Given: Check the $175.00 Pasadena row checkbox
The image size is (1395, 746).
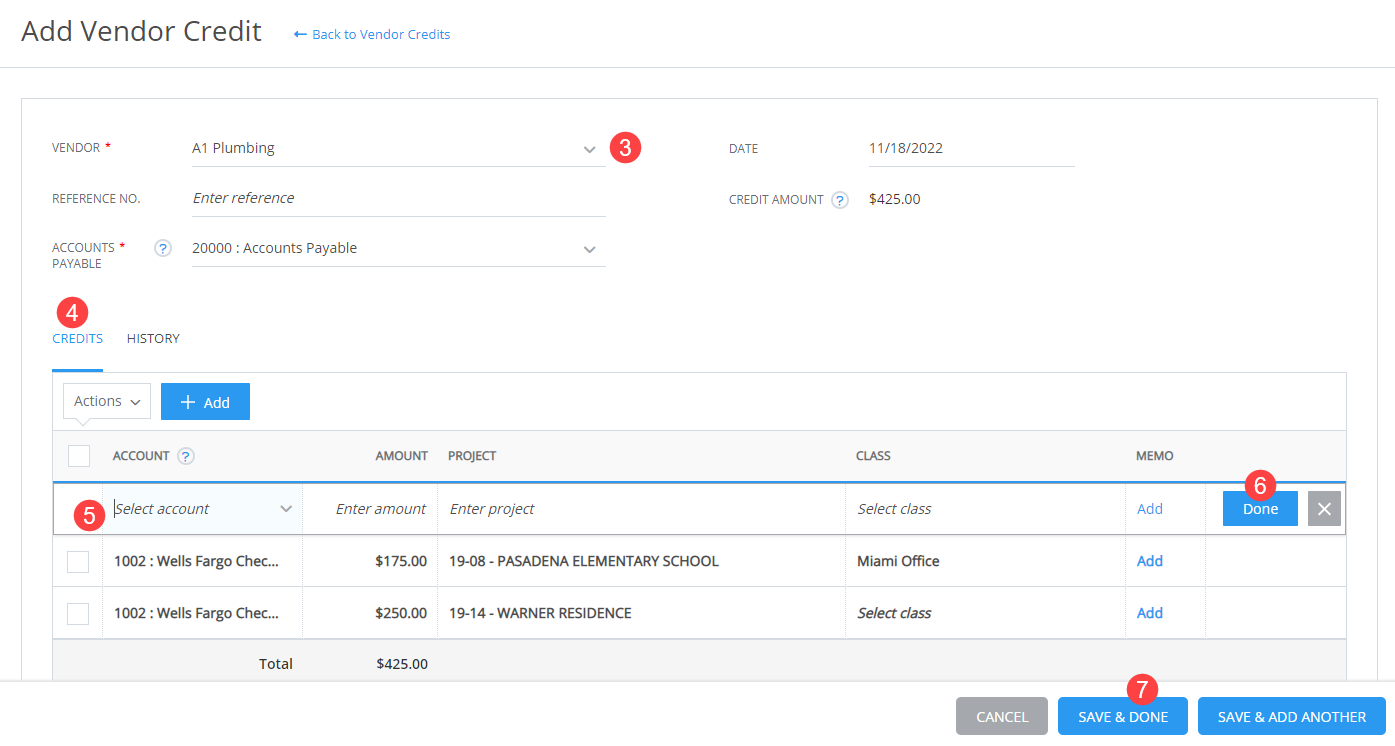Looking at the screenshot, I should [78, 562].
